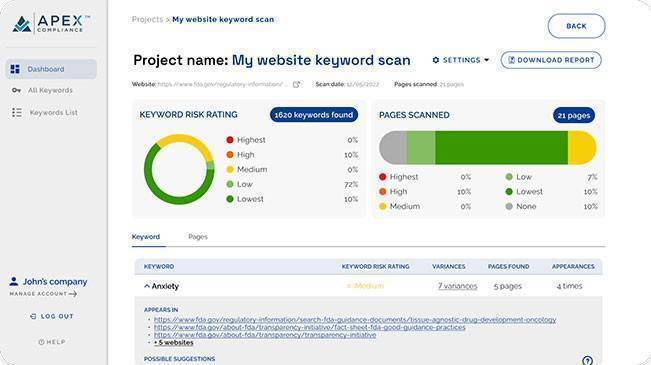The image size is (651, 365).
Task: Click the KEYWORD RISK RATING column header
Action: pos(375,267)
